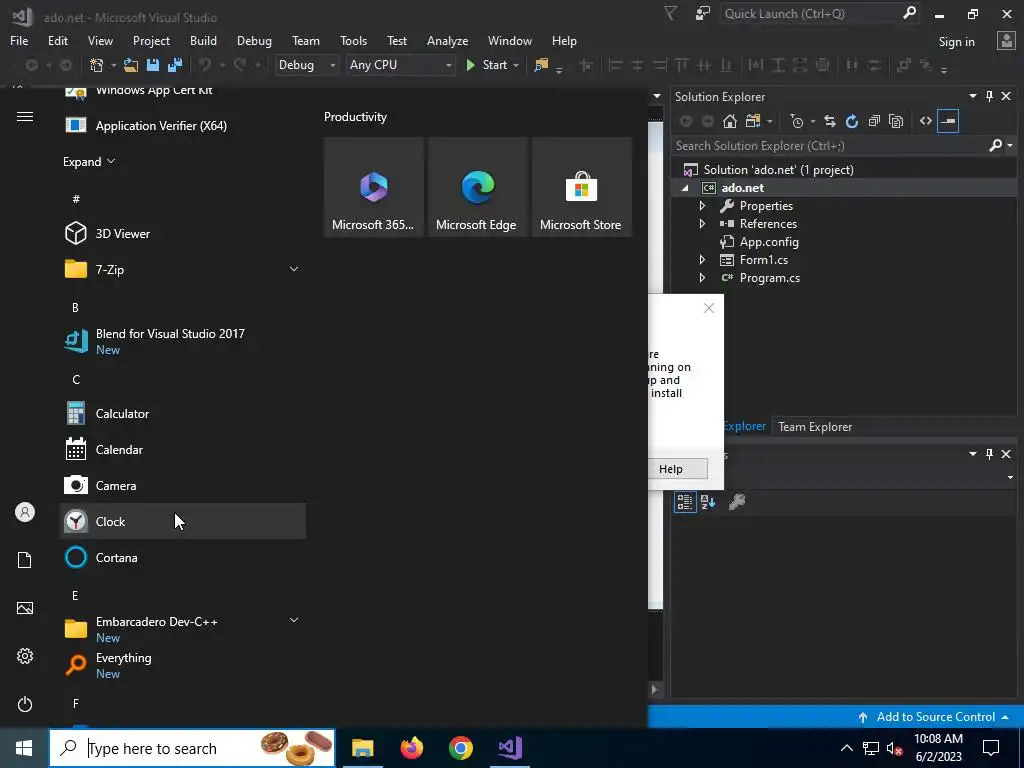Expand the Form1.cs node
The height and width of the screenshot is (768, 1024).
point(702,260)
